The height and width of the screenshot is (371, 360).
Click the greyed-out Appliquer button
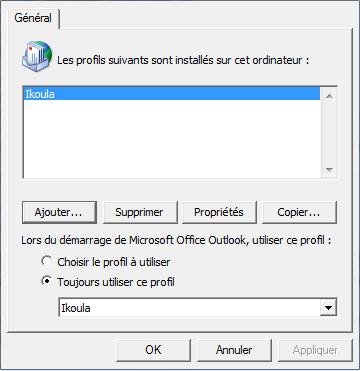315,350
